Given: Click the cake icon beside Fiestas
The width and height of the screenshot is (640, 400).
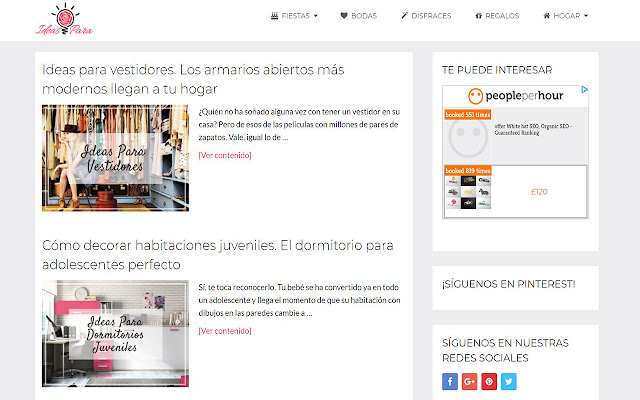Looking at the screenshot, I should coord(274,16).
